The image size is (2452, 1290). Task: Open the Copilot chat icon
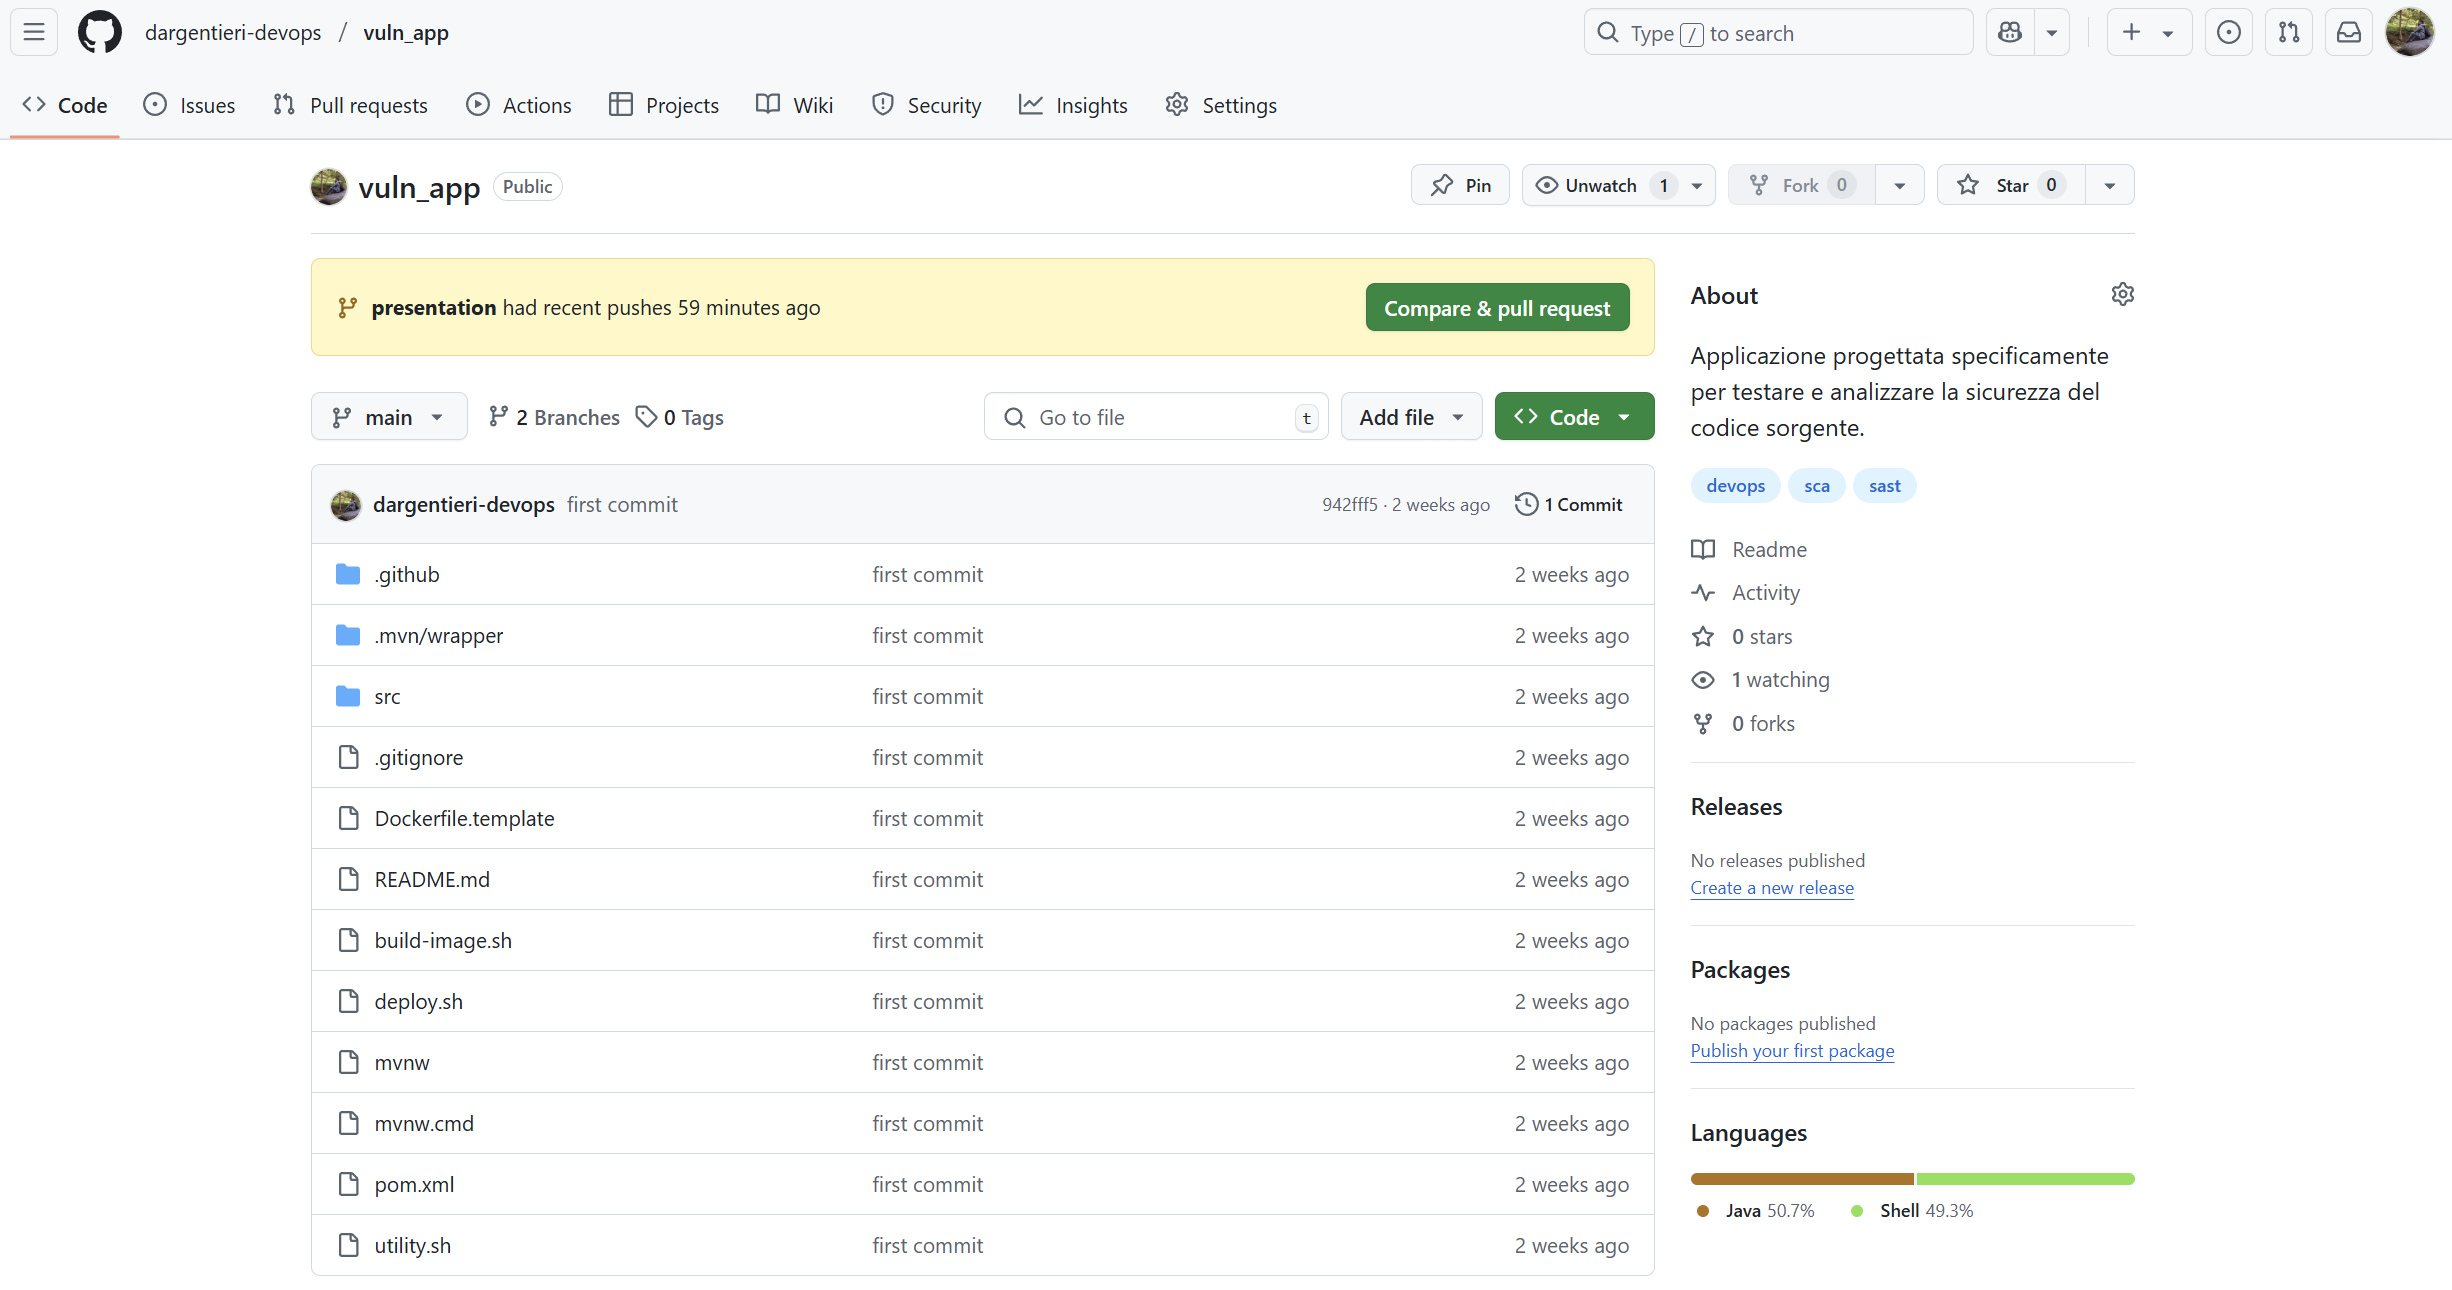click(2010, 32)
